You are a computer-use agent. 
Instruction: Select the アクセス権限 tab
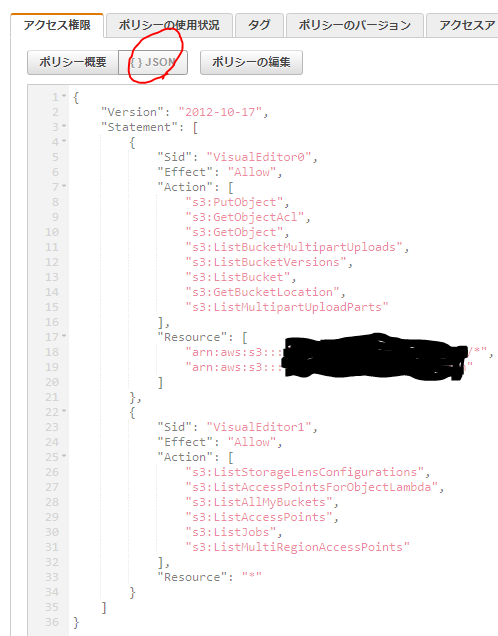click(x=57, y=25)
